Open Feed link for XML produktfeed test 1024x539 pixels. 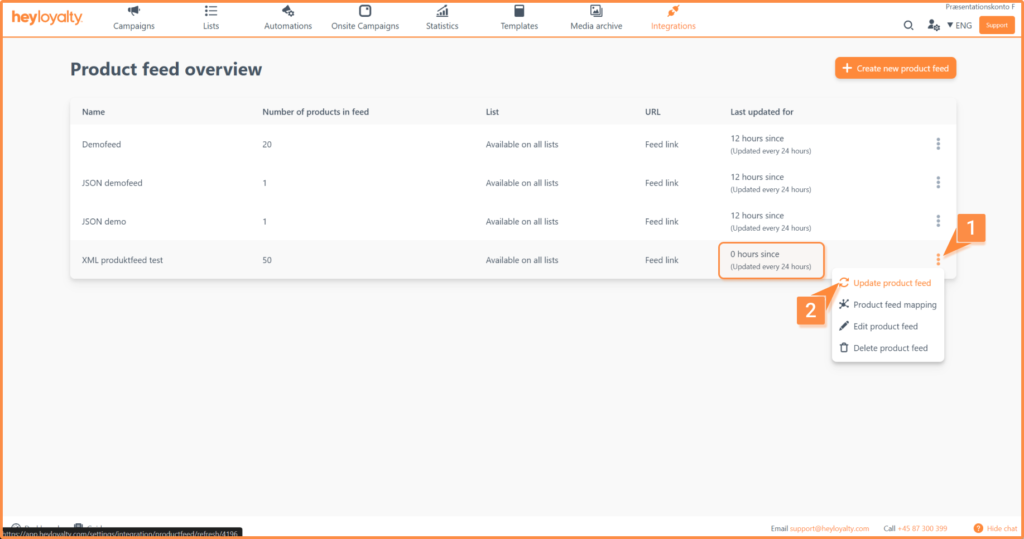661,260
